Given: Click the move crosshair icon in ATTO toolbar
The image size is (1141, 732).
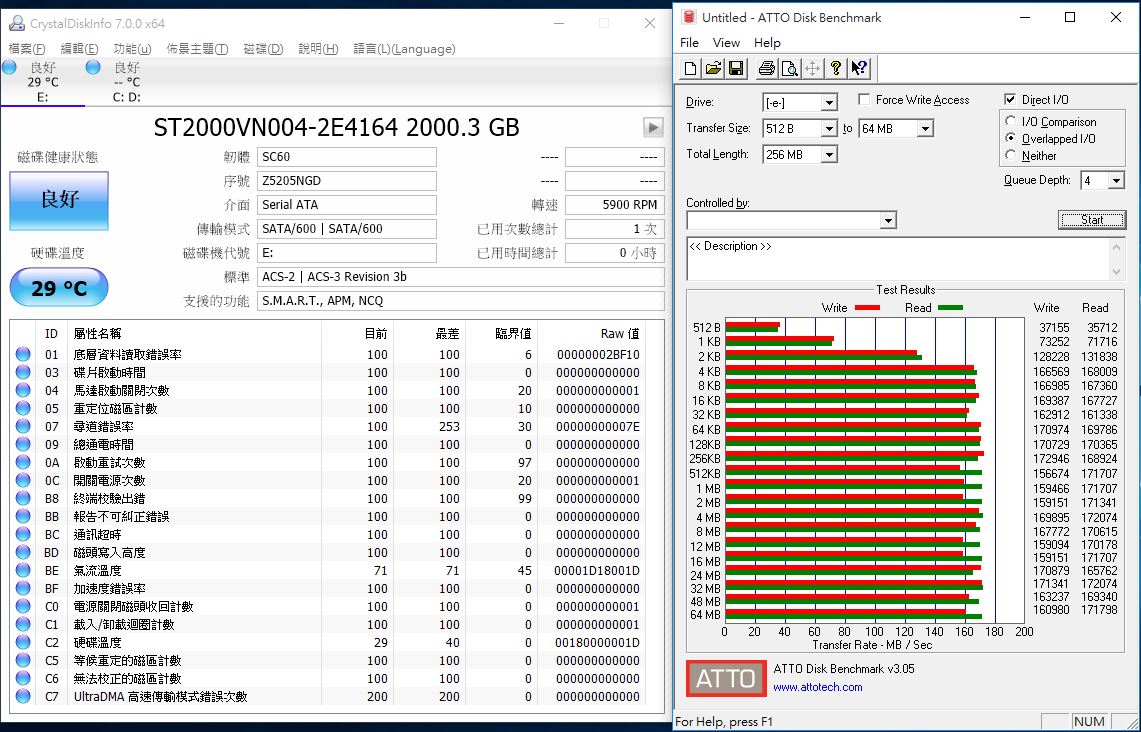Looking at the screenshot, I should (813, 68).
